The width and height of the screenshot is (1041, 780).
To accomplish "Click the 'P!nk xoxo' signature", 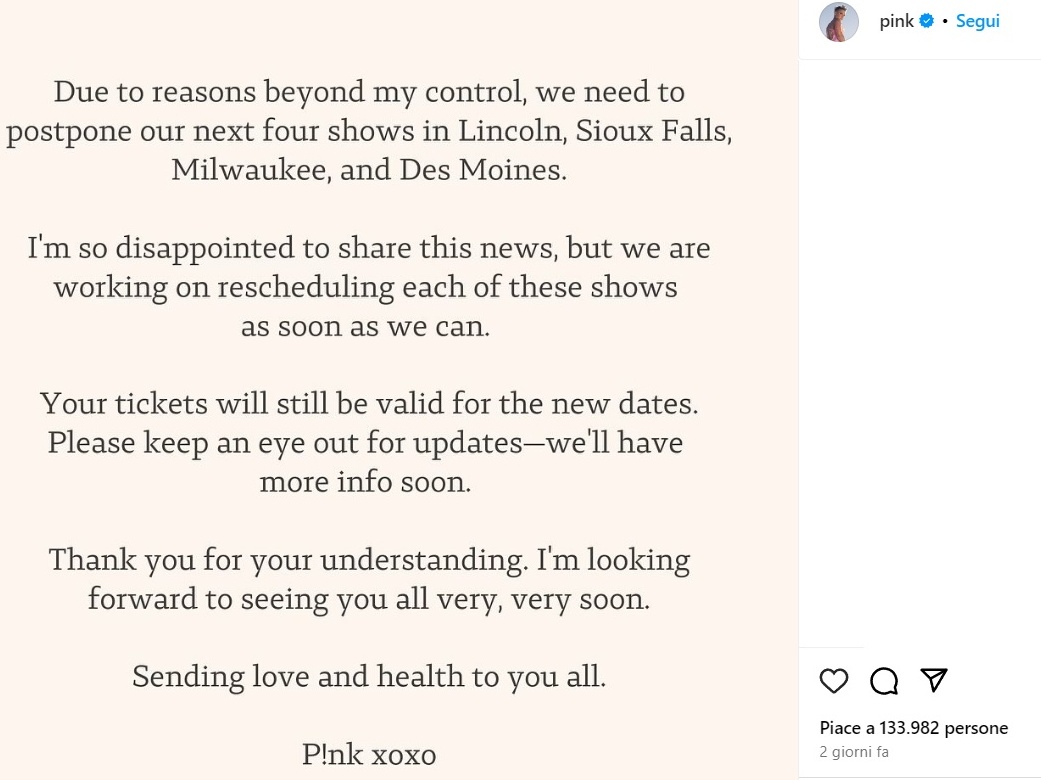I will click(x=369, y=754).
